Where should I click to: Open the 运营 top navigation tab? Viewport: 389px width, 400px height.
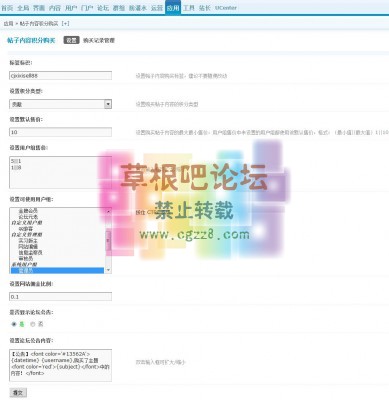click(x=157, y=8)
